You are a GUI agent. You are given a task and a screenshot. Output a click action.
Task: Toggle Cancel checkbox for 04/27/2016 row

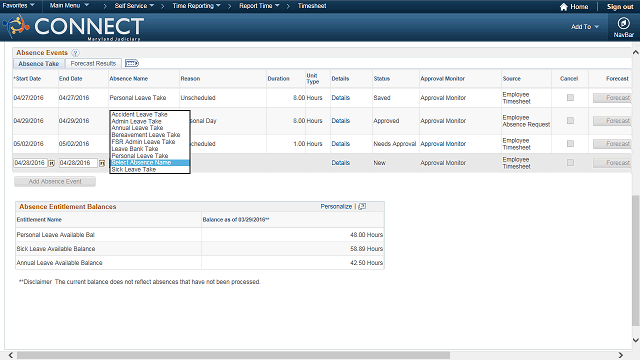coord(570,98)
